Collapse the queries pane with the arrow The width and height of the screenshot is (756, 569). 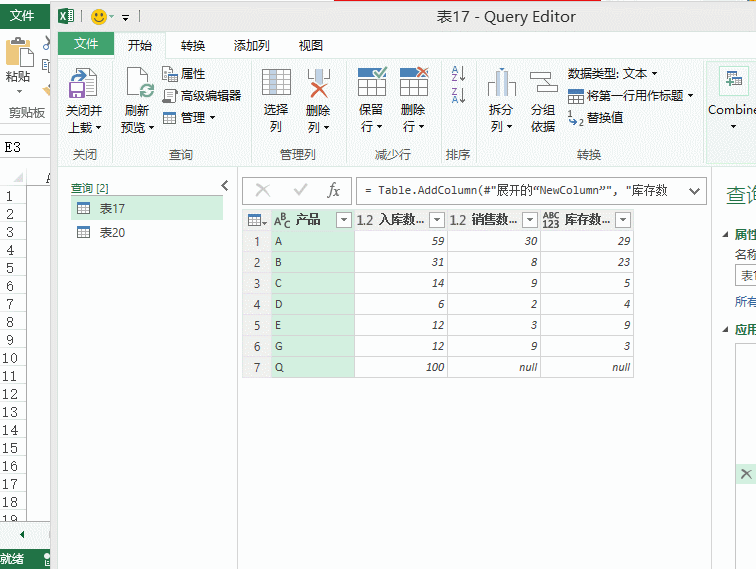point(225,186)
